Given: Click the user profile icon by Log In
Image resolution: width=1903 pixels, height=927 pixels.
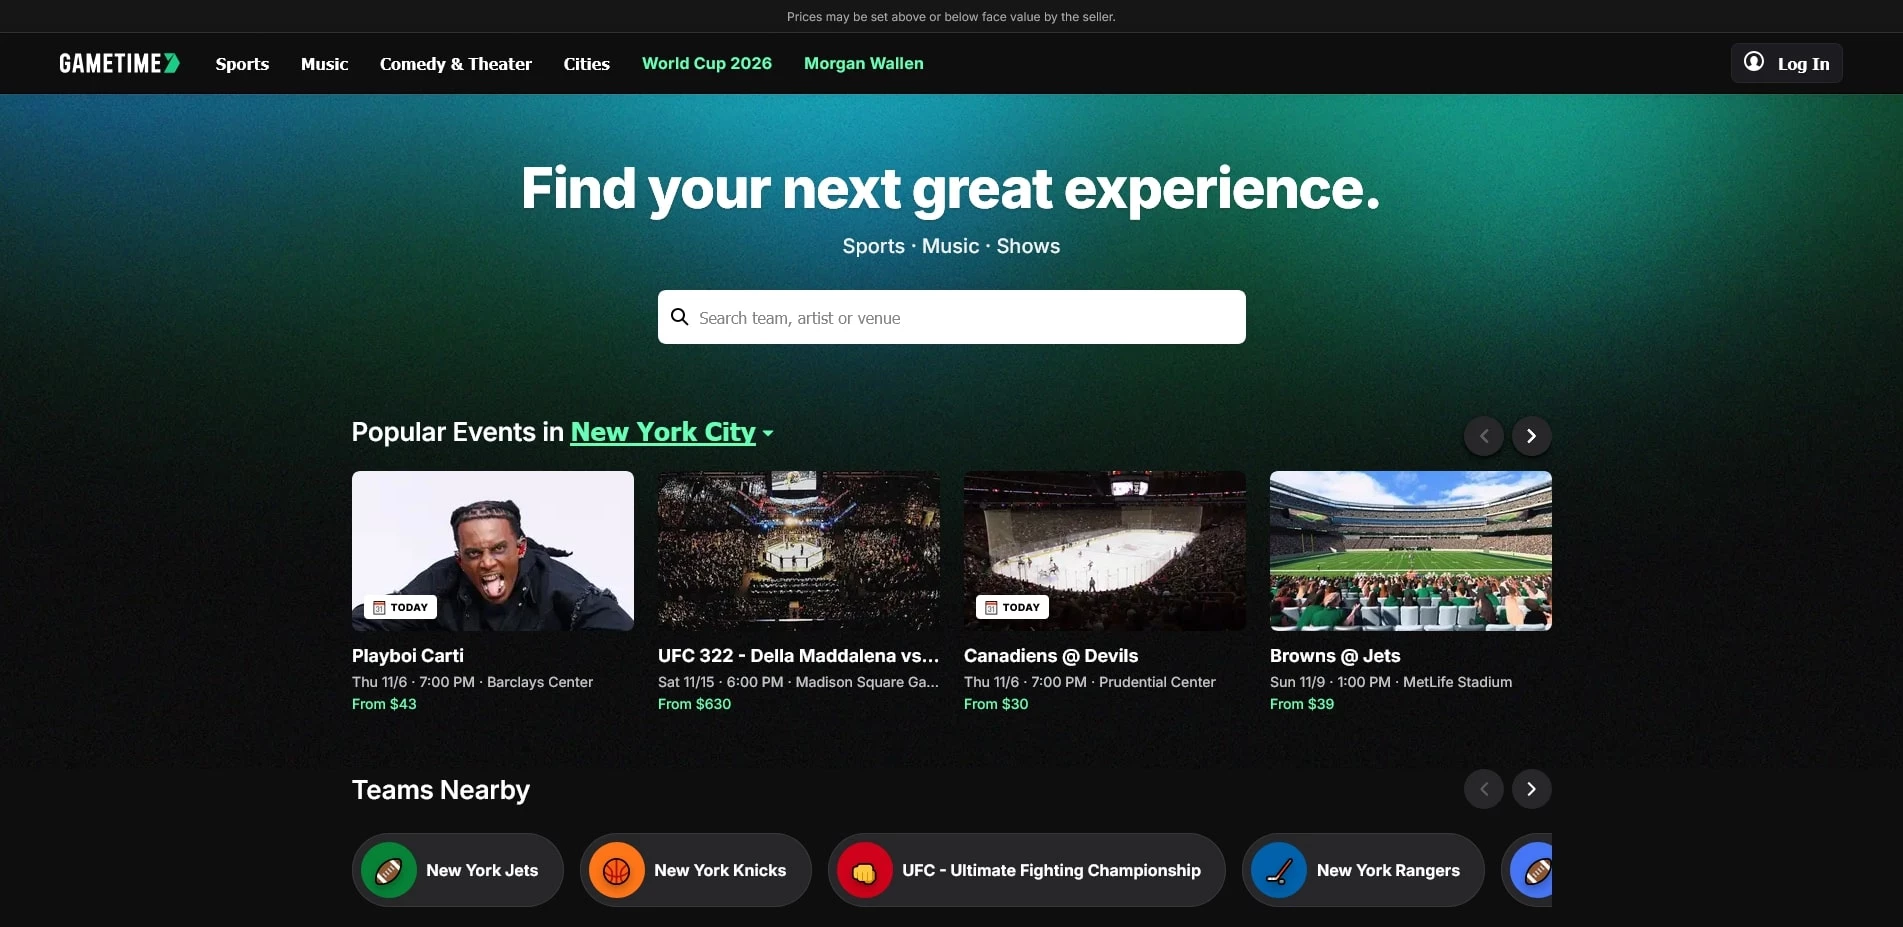Looking at the screenshot, I should (x=1754, y=62).
